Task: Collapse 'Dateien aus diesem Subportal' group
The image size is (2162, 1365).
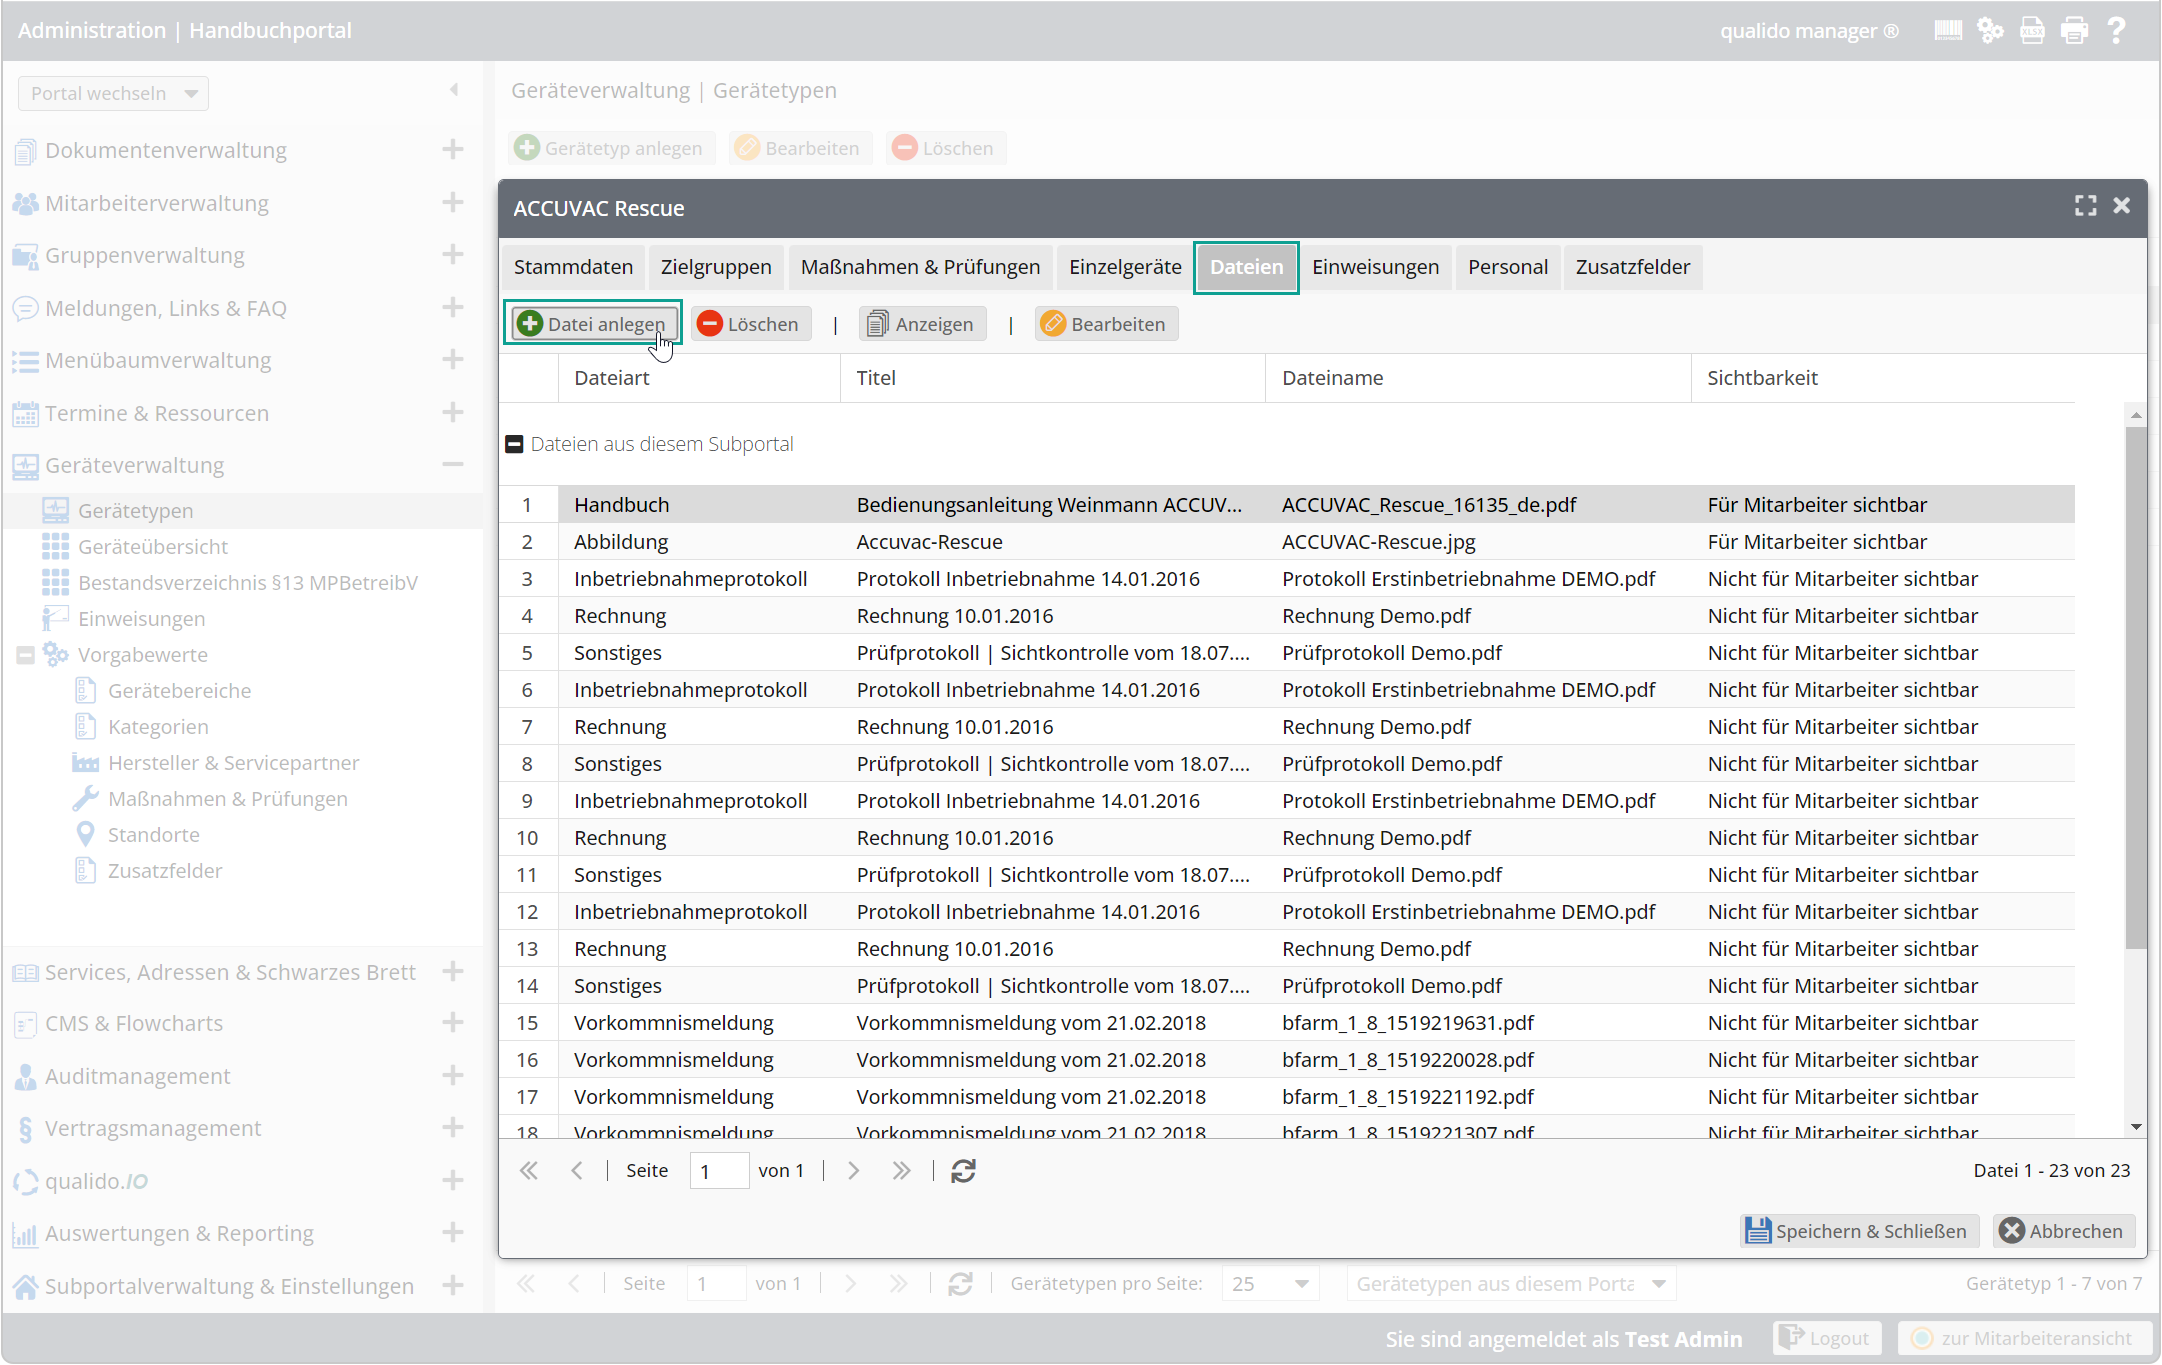Action: click(514, 444)
